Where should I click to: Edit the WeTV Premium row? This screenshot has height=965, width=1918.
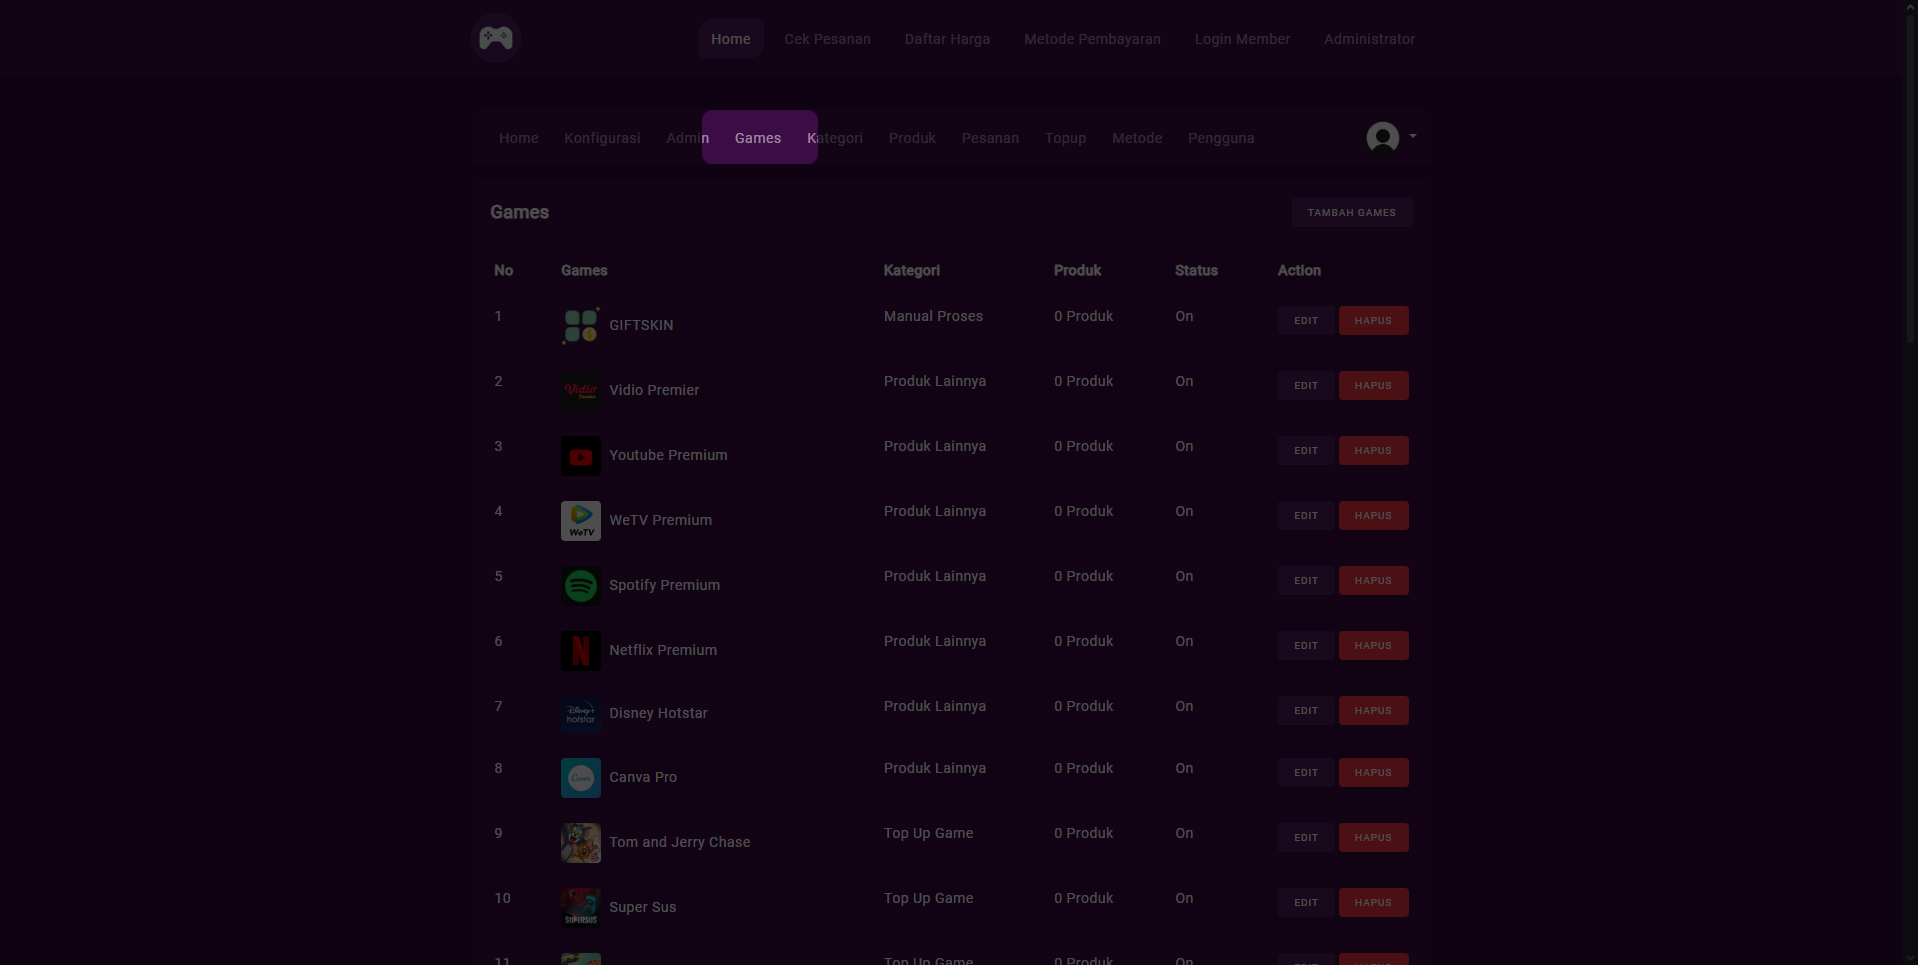point(1306,516)
